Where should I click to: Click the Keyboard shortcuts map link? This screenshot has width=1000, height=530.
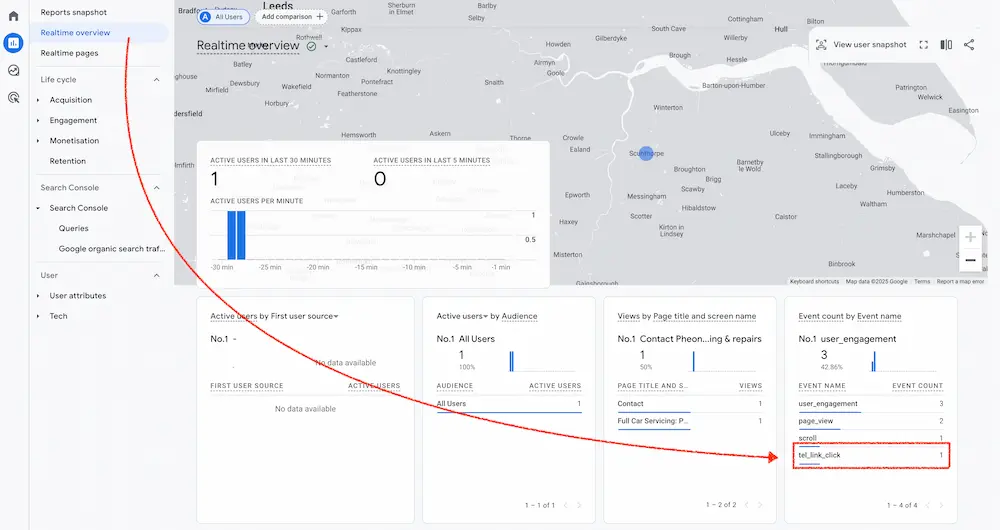click(814, 281)
